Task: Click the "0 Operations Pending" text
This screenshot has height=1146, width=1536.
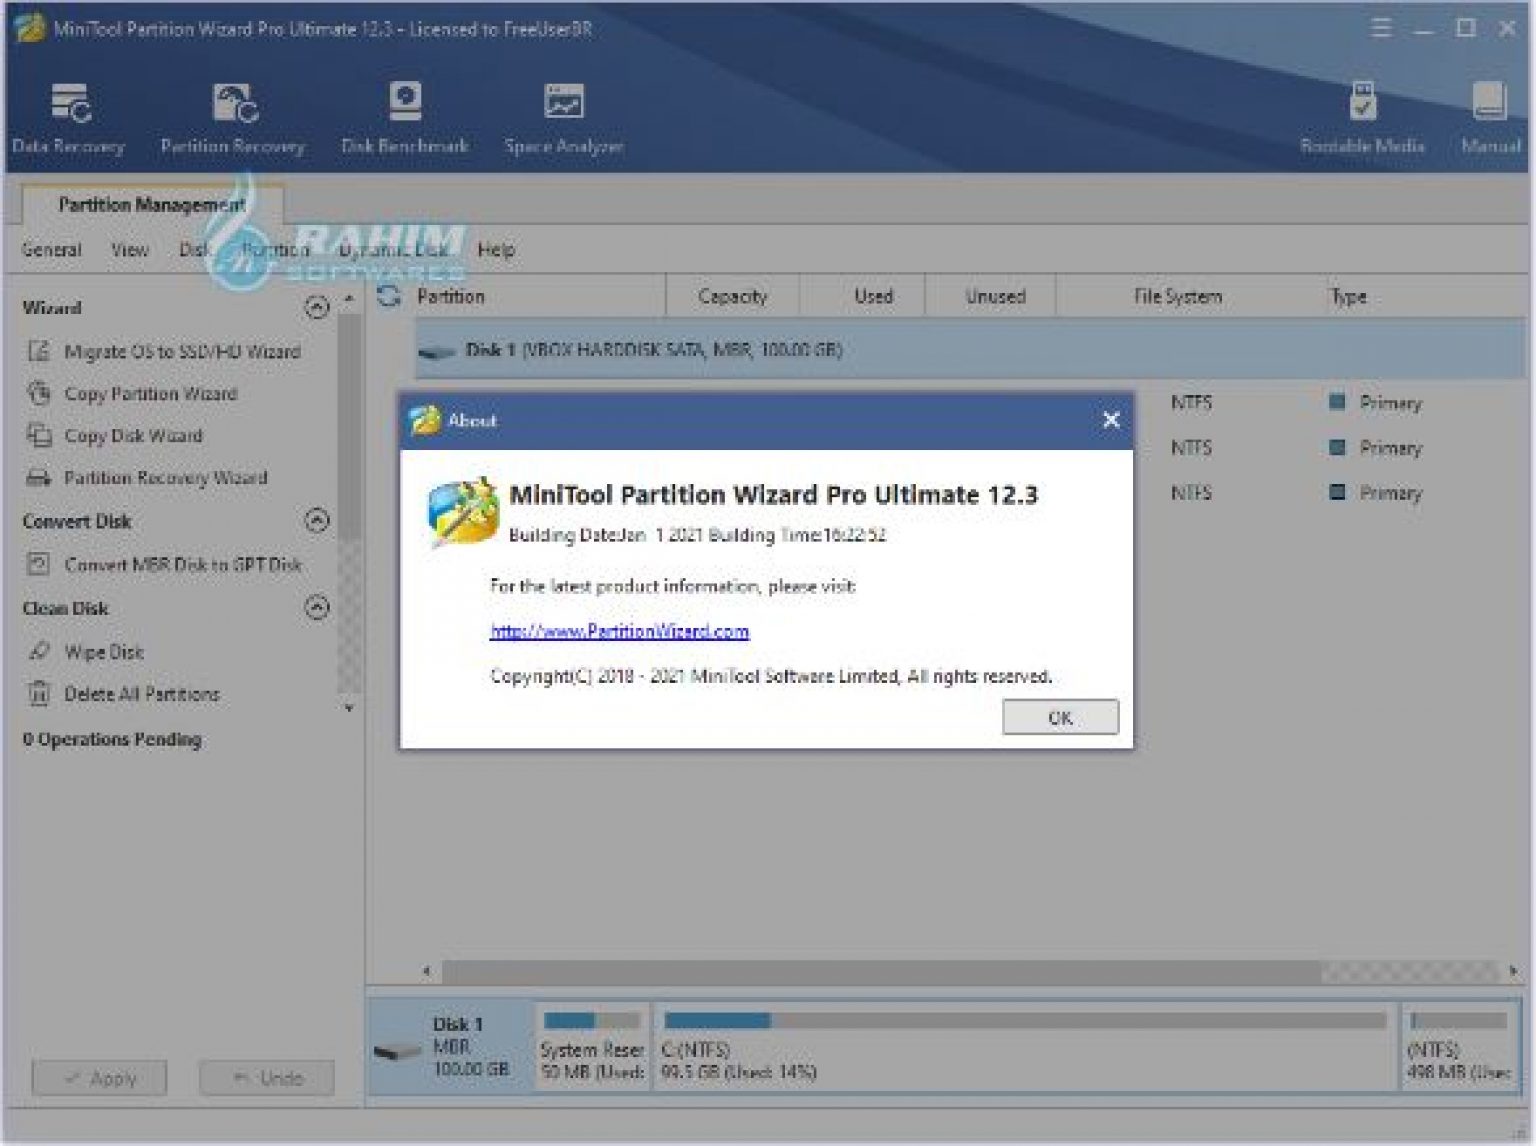Action: click(x=112, y=739)
